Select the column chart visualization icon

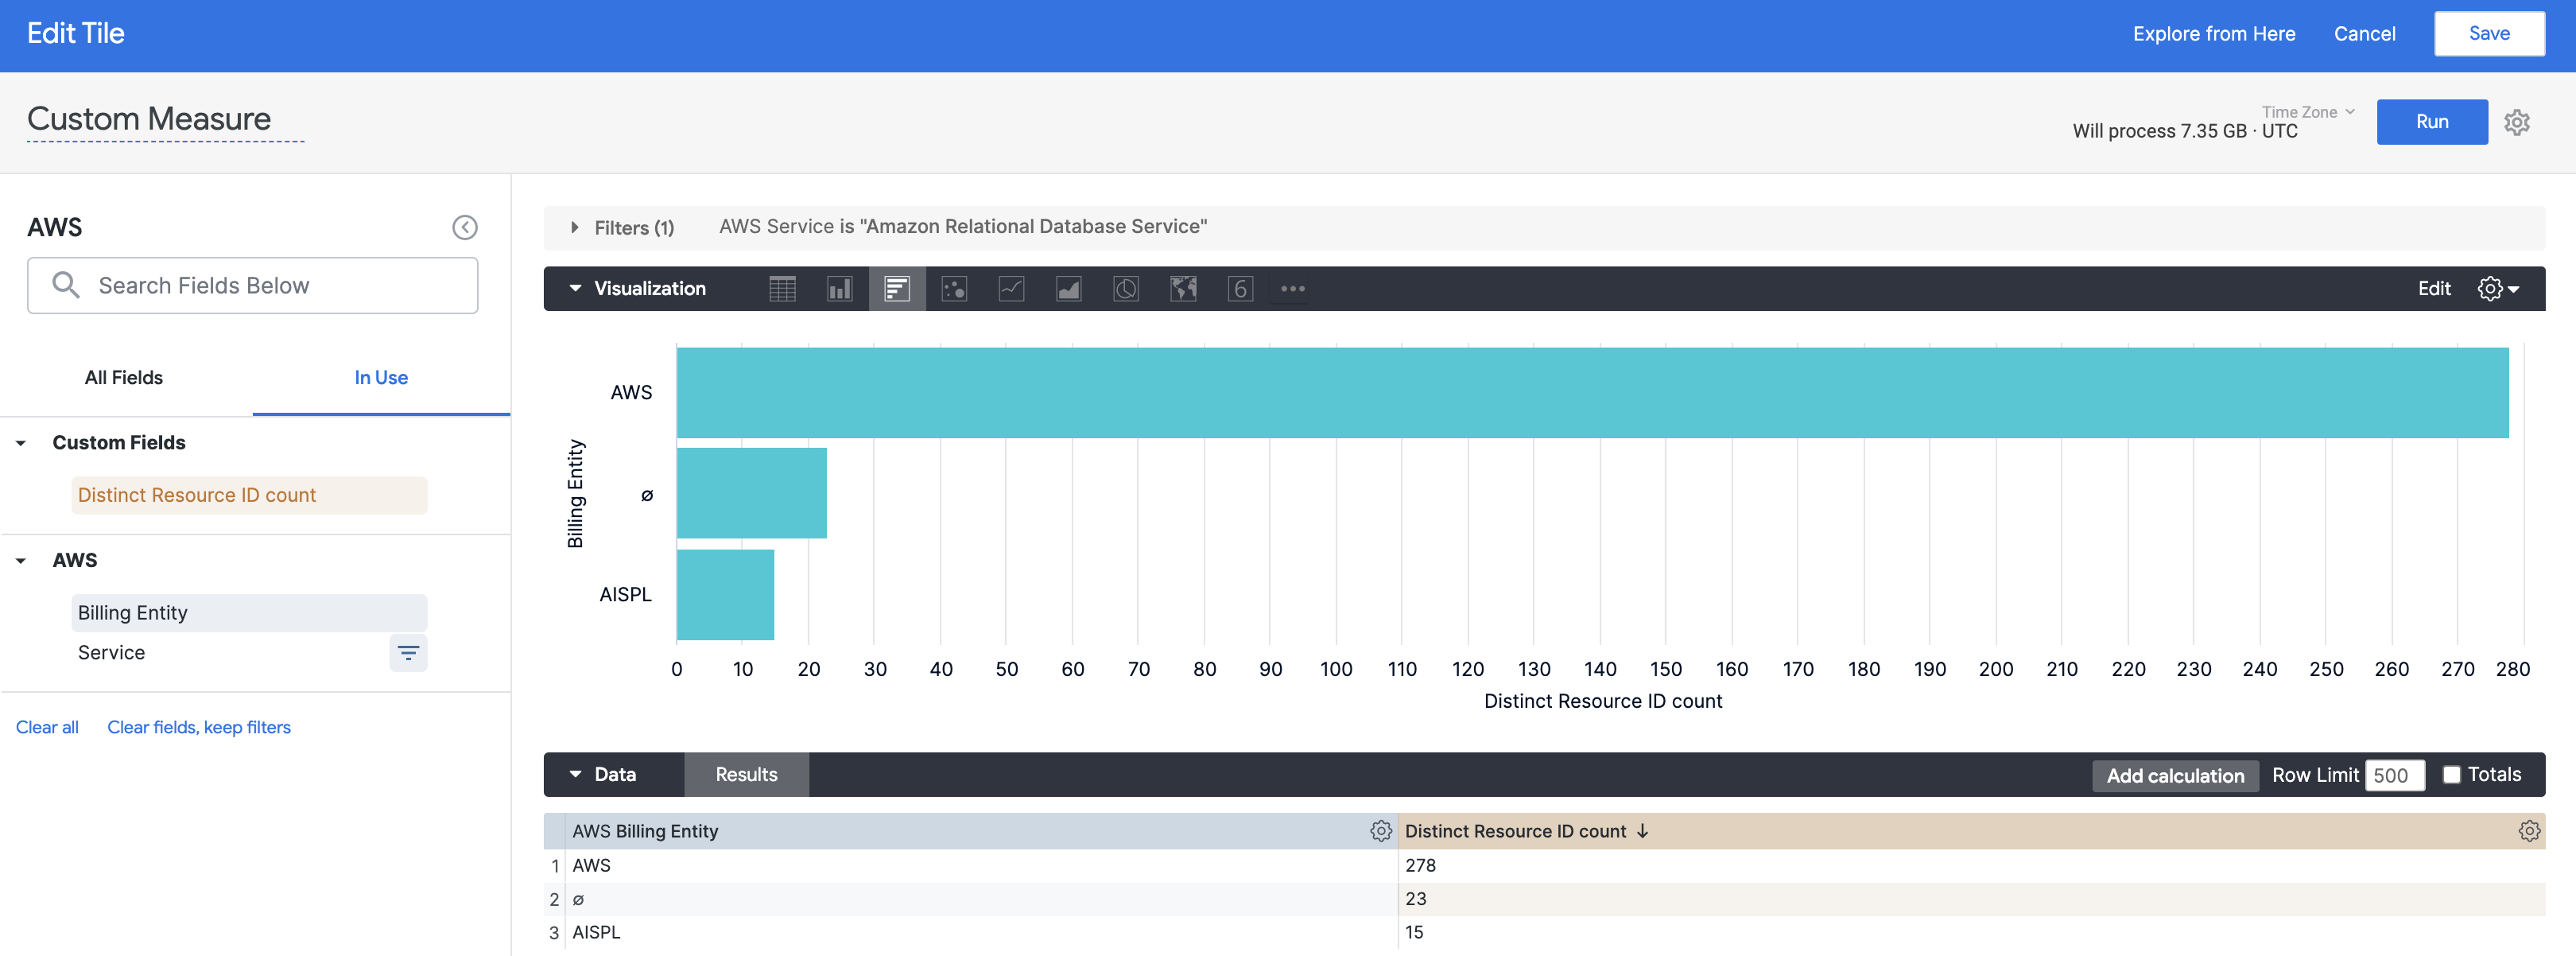coord(839,289)
